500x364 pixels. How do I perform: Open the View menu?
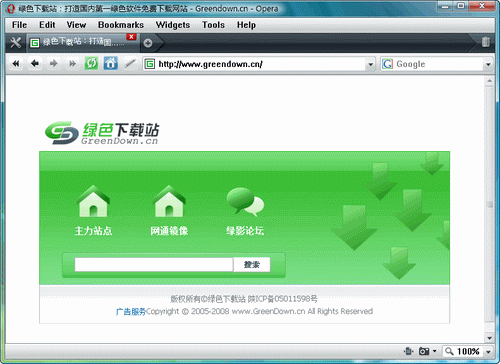76,25
